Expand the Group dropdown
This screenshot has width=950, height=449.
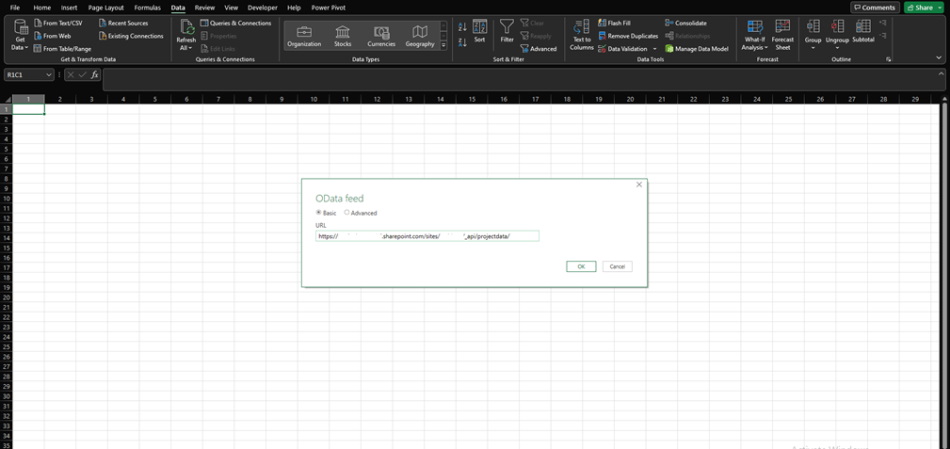point(812,48)
